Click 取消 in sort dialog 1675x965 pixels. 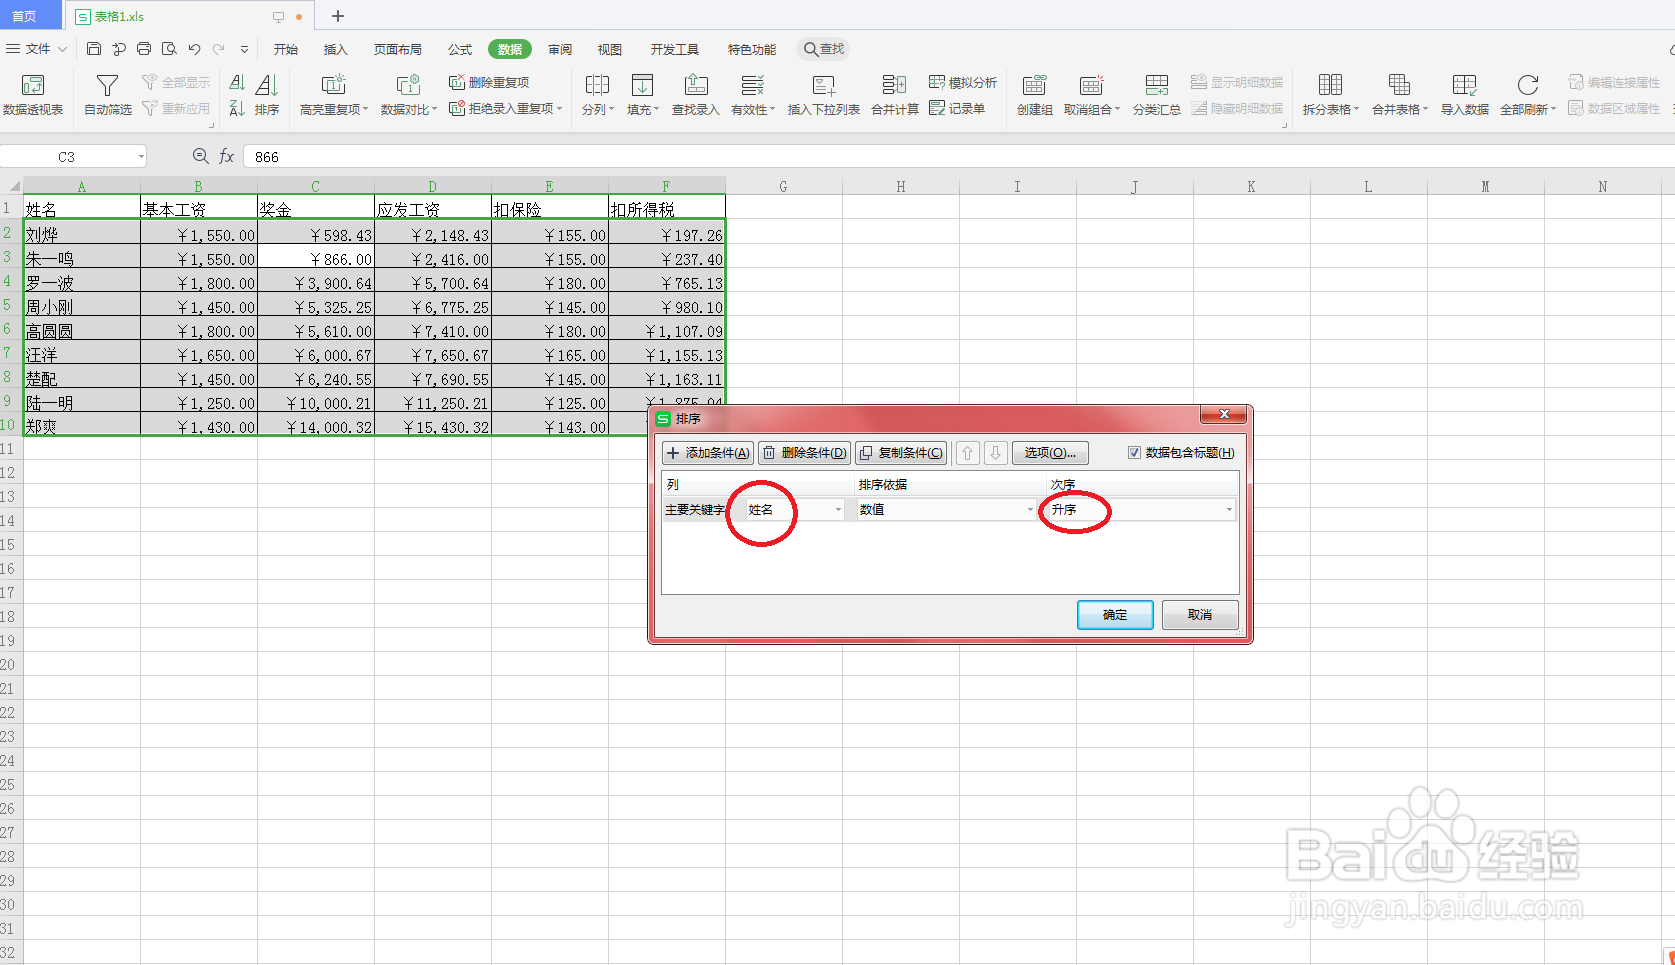[x=1200, y=615]
